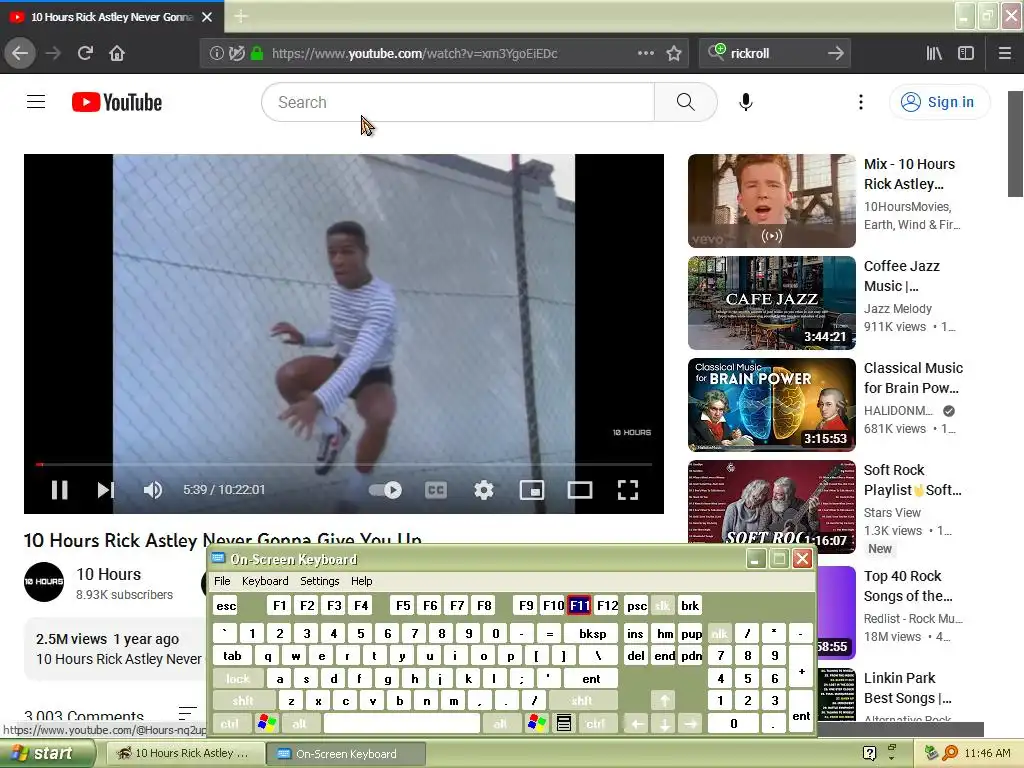Open the Windows start menu

coord(47,753)
